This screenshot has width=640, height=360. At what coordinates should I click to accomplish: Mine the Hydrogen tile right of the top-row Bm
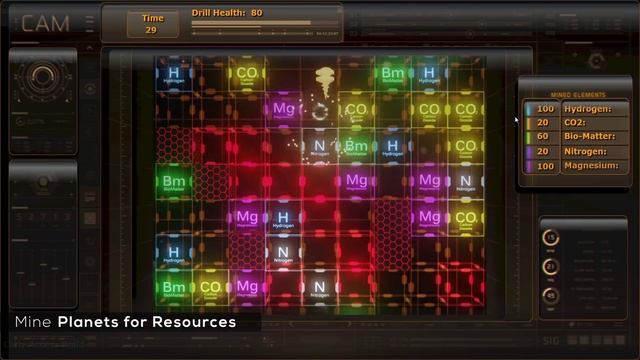(429, 74)
